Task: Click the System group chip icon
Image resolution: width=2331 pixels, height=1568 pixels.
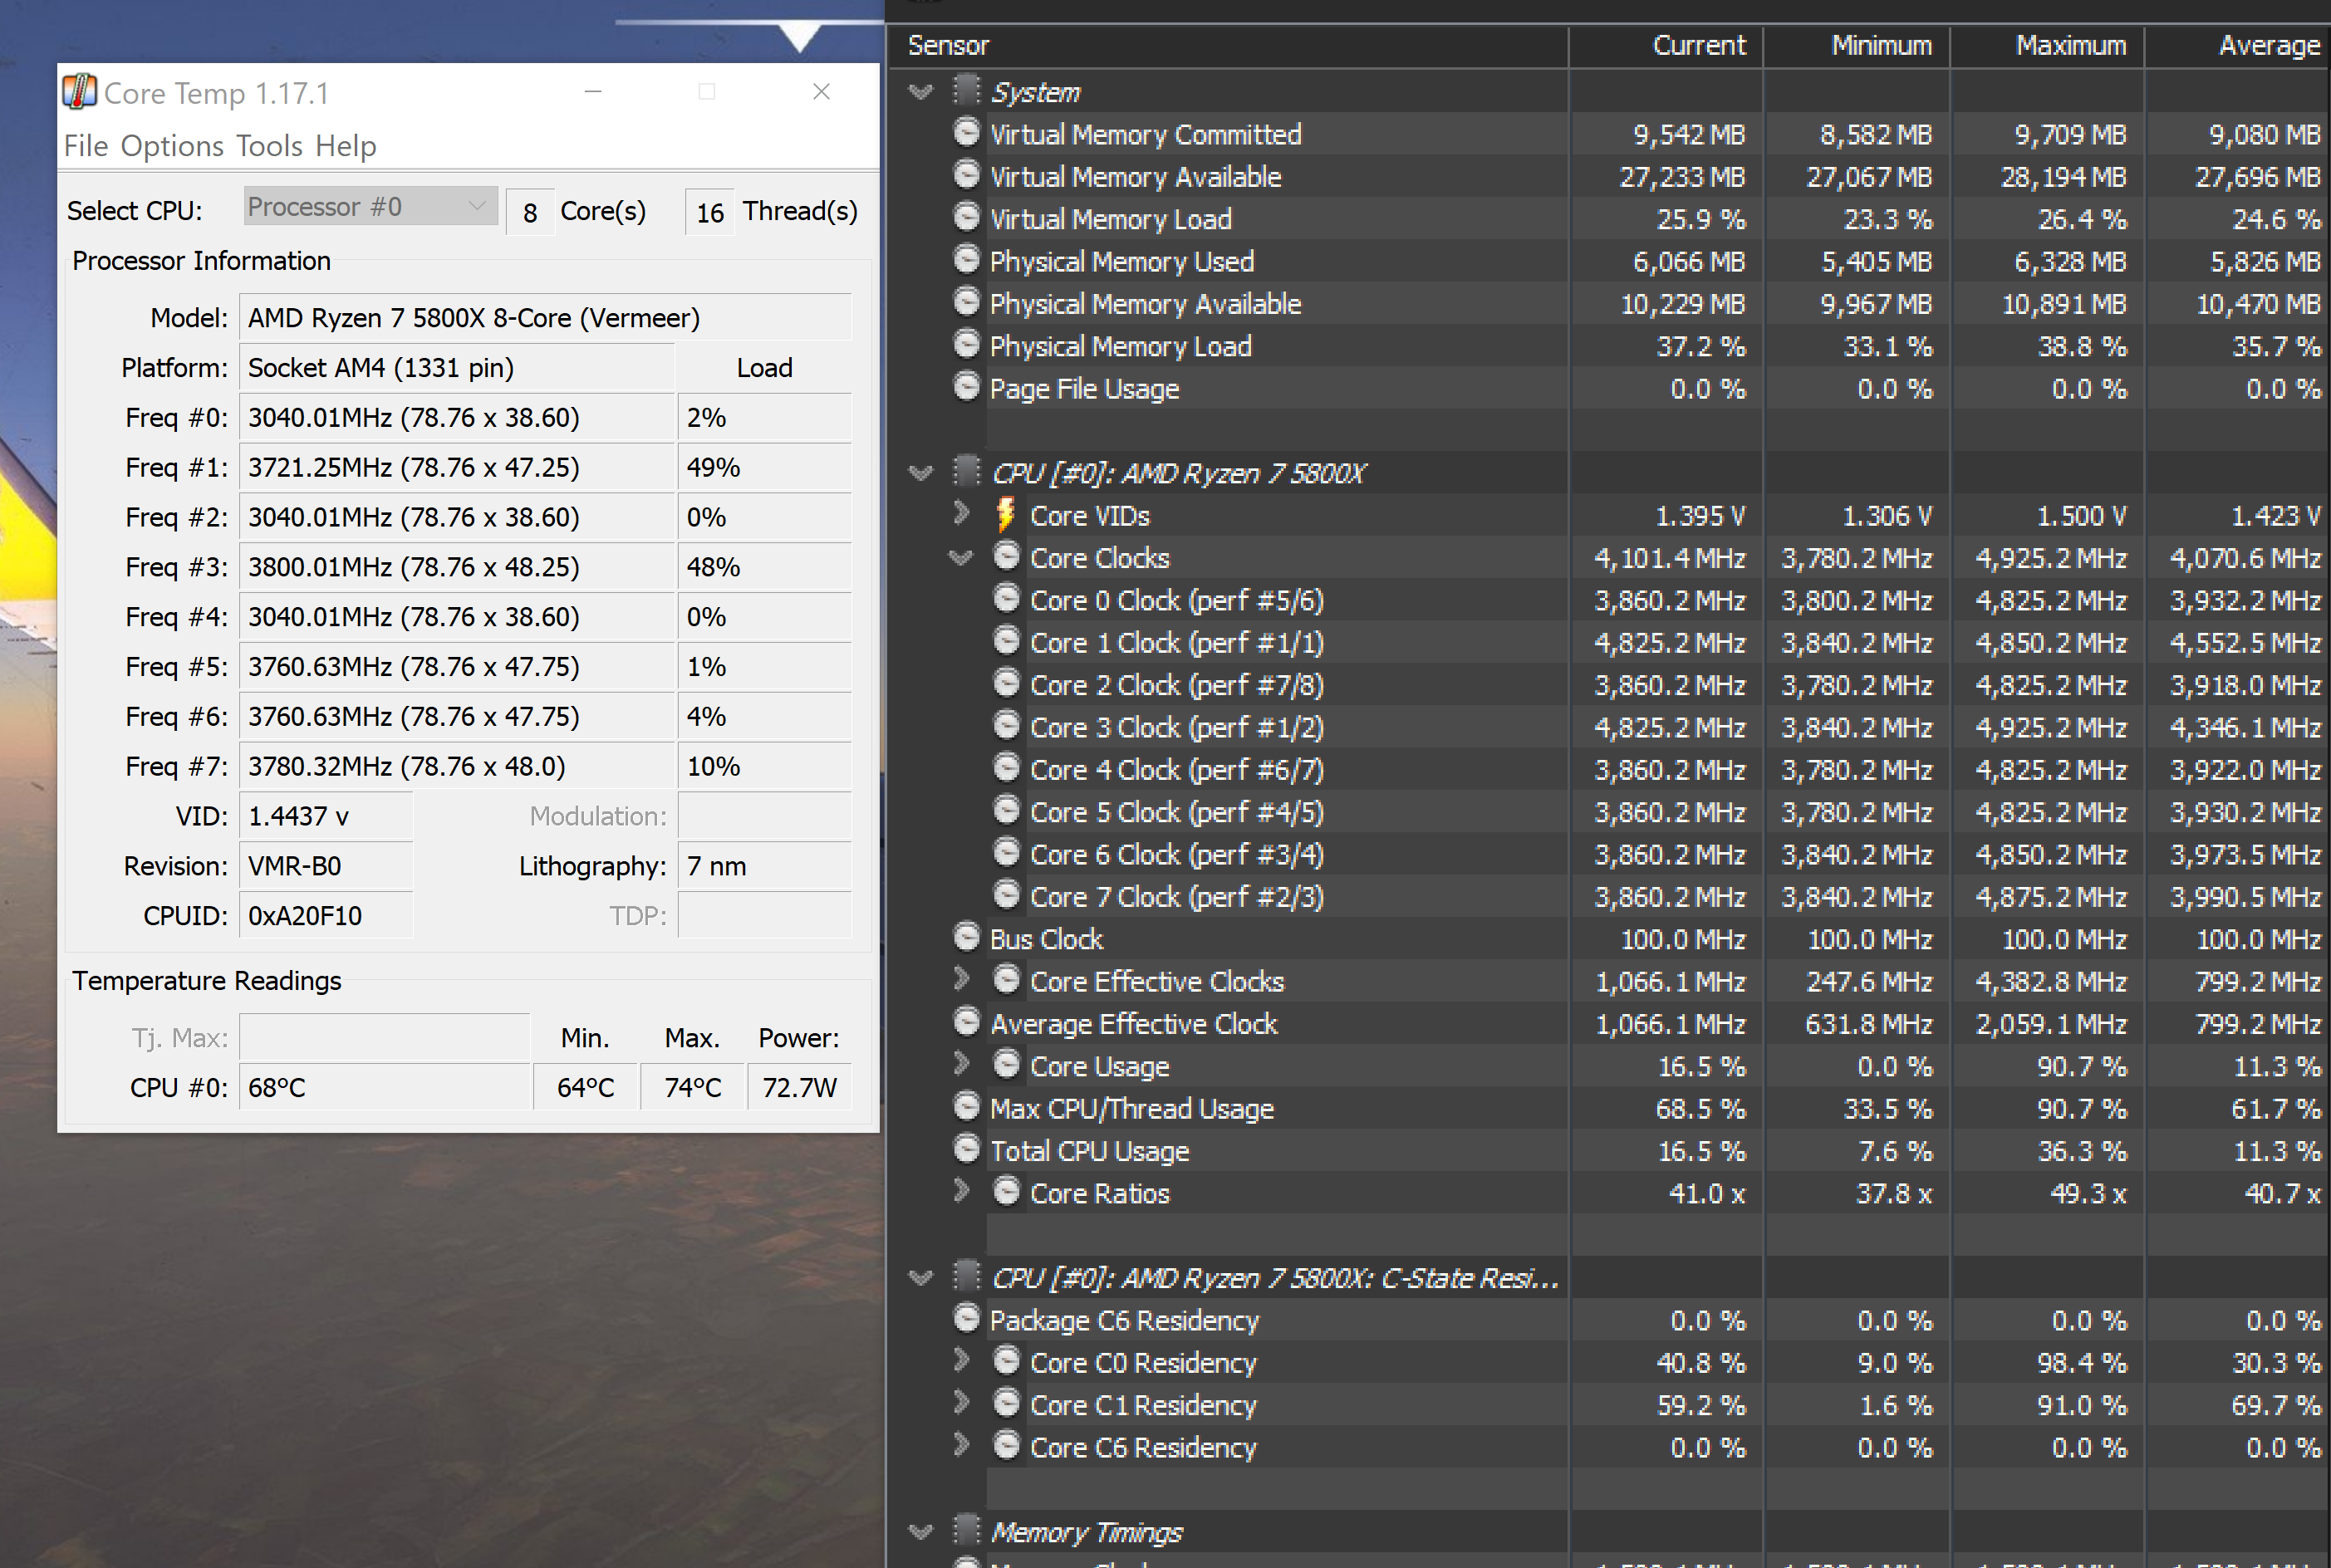Action: 966,90
